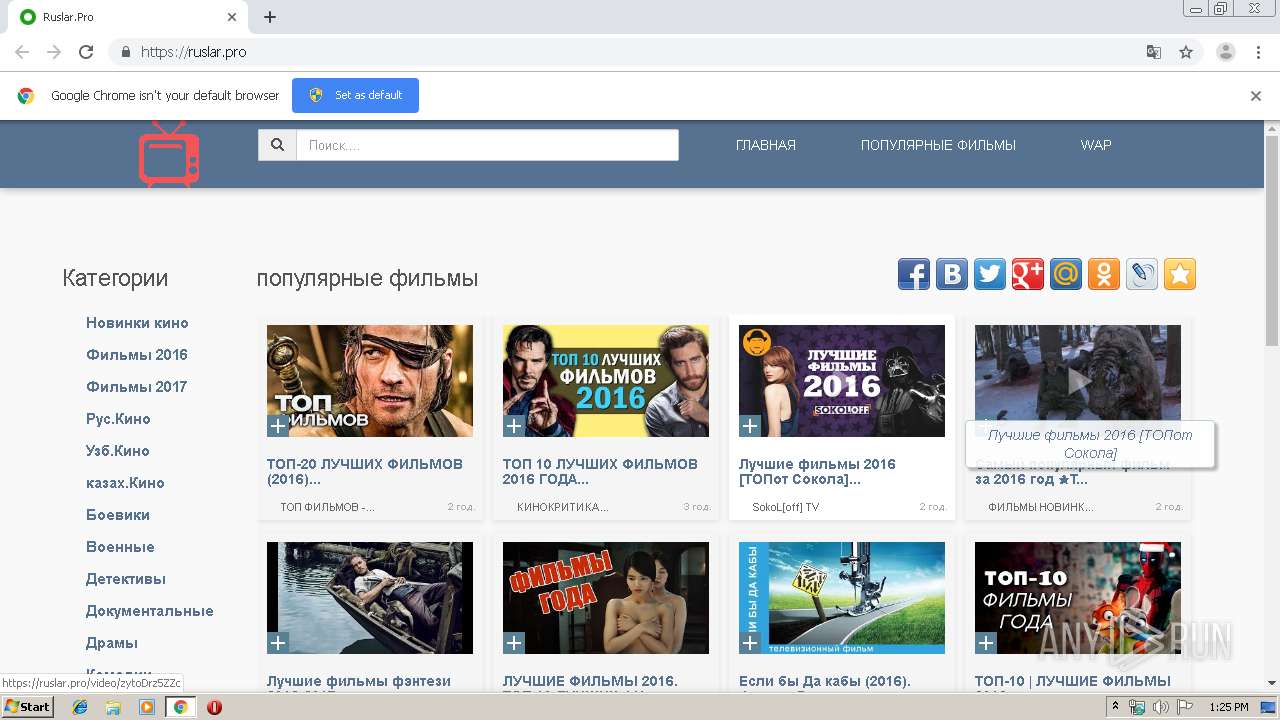Share page via Mail.ru icon
1280x720 pixels.
point(1066,274)
